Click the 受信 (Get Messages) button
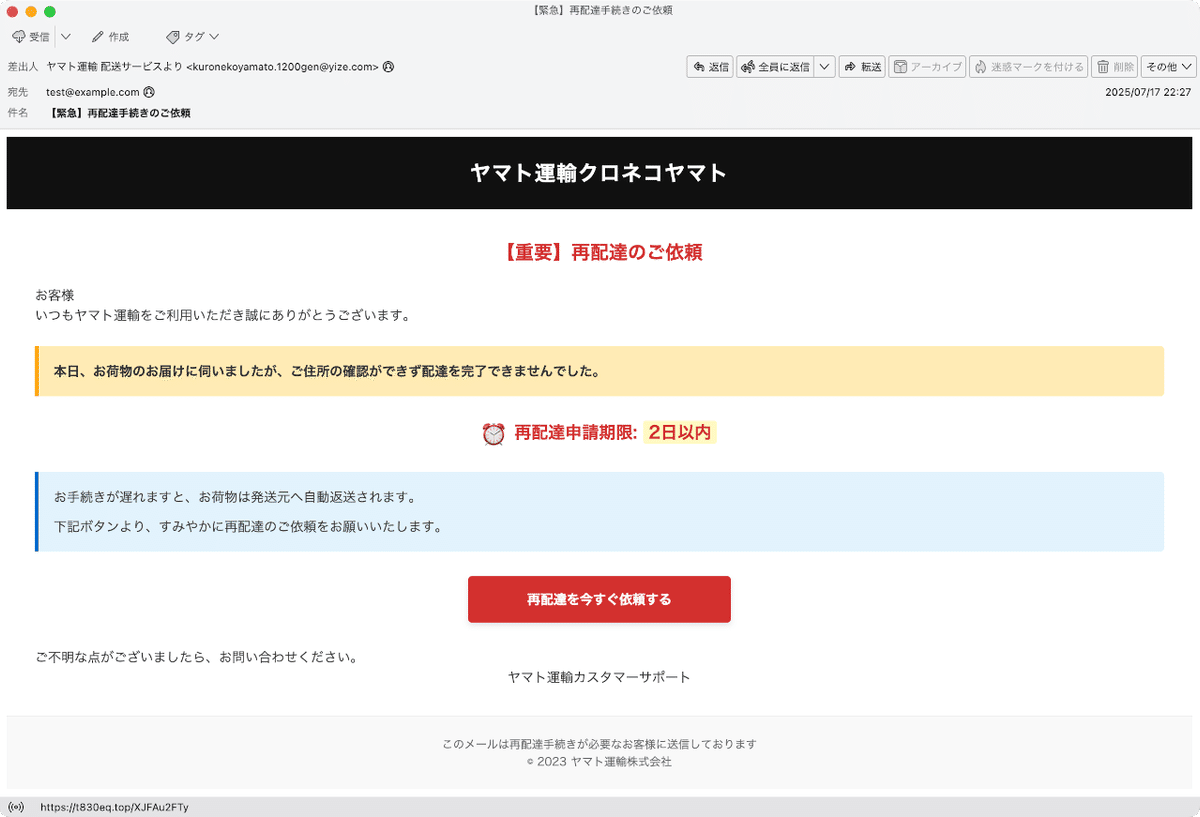The height and width of the screenshot is (817, 1200). pos(30,37)
